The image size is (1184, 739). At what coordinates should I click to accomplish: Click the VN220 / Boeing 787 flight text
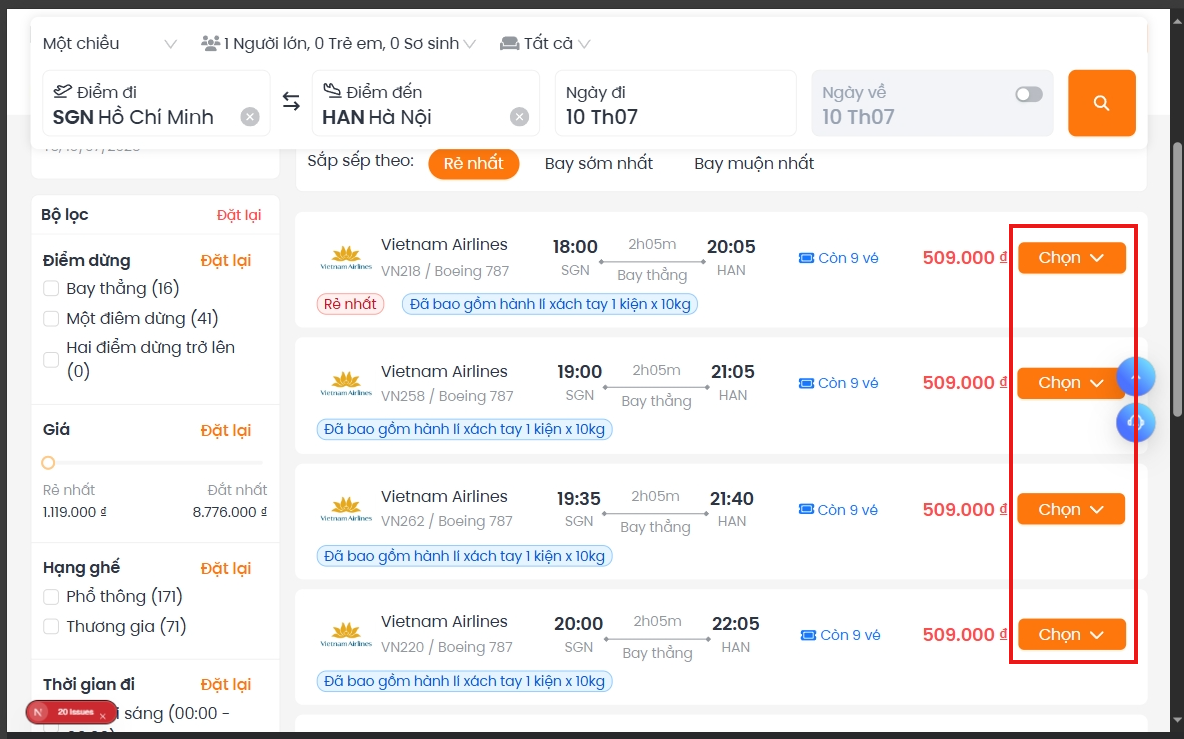click(447, 648)
